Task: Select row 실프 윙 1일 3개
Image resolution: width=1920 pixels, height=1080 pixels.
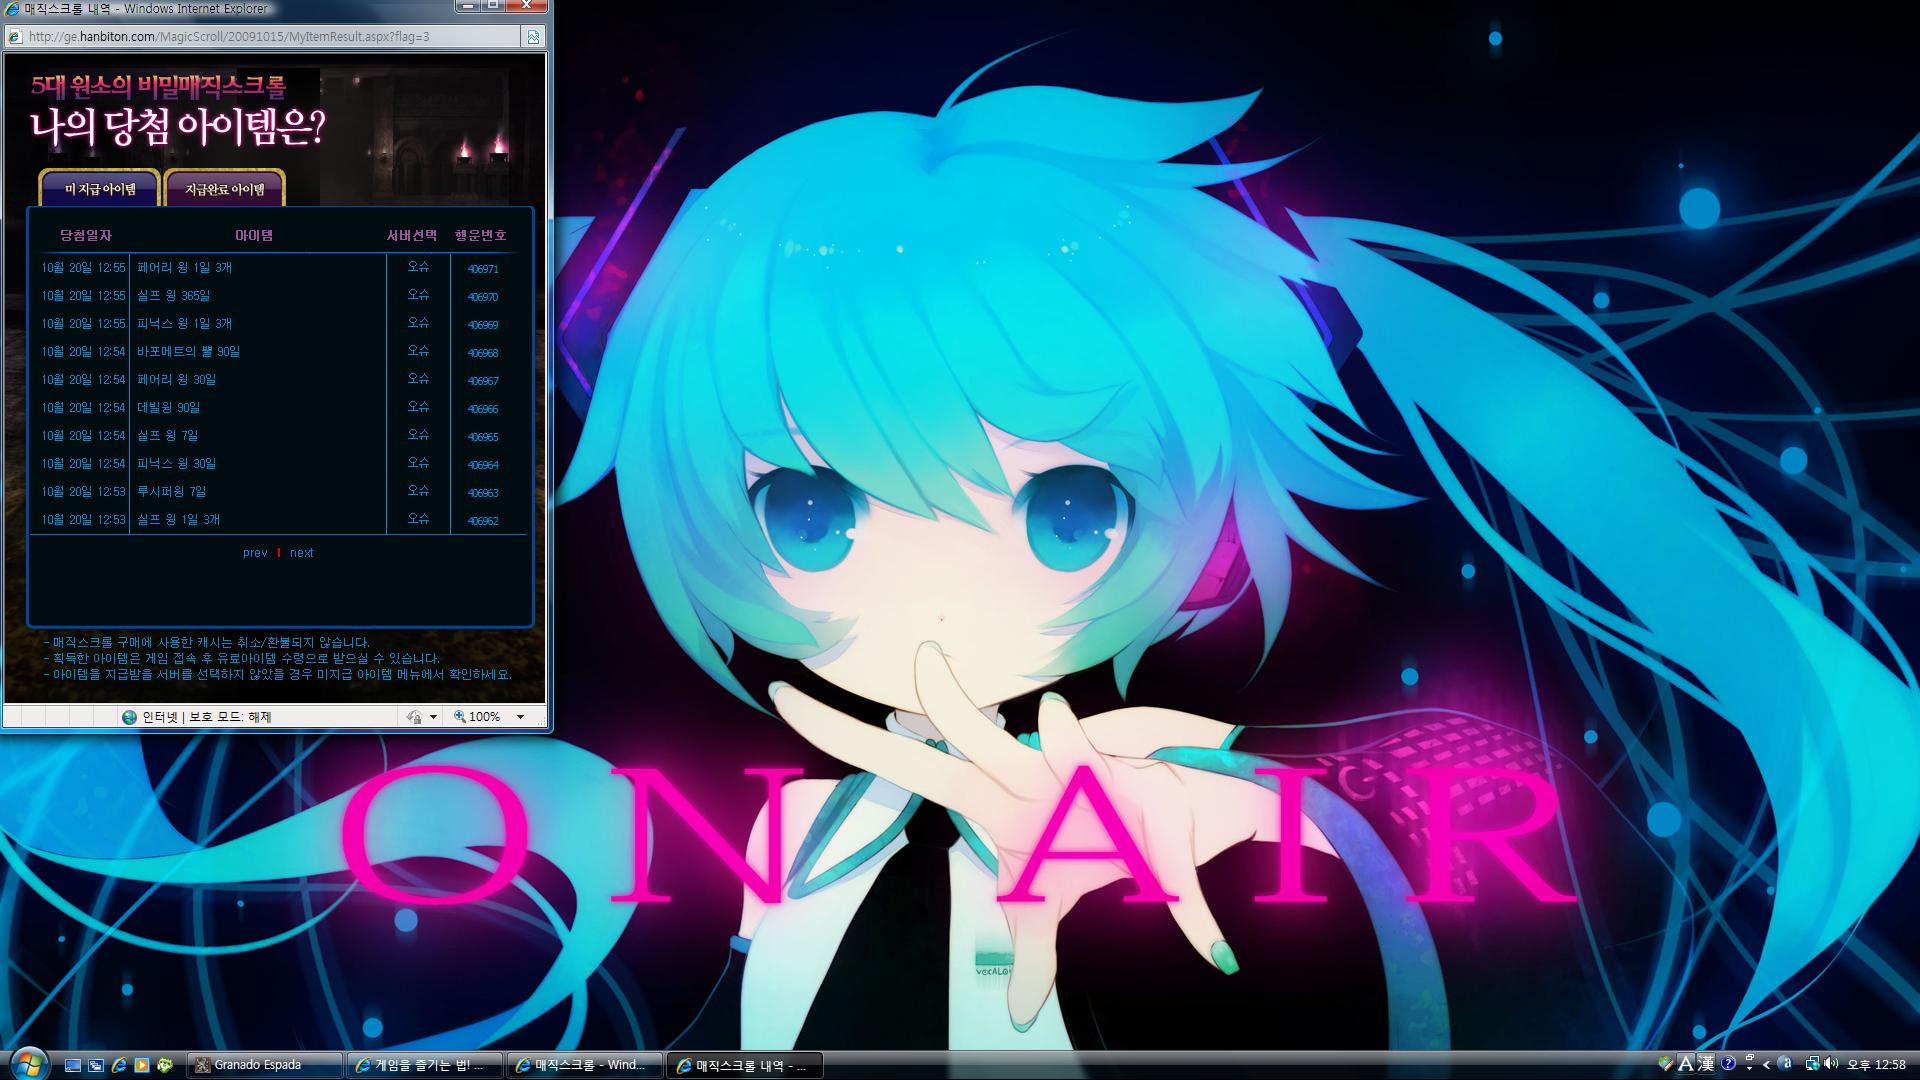Action: pos(278,520)
